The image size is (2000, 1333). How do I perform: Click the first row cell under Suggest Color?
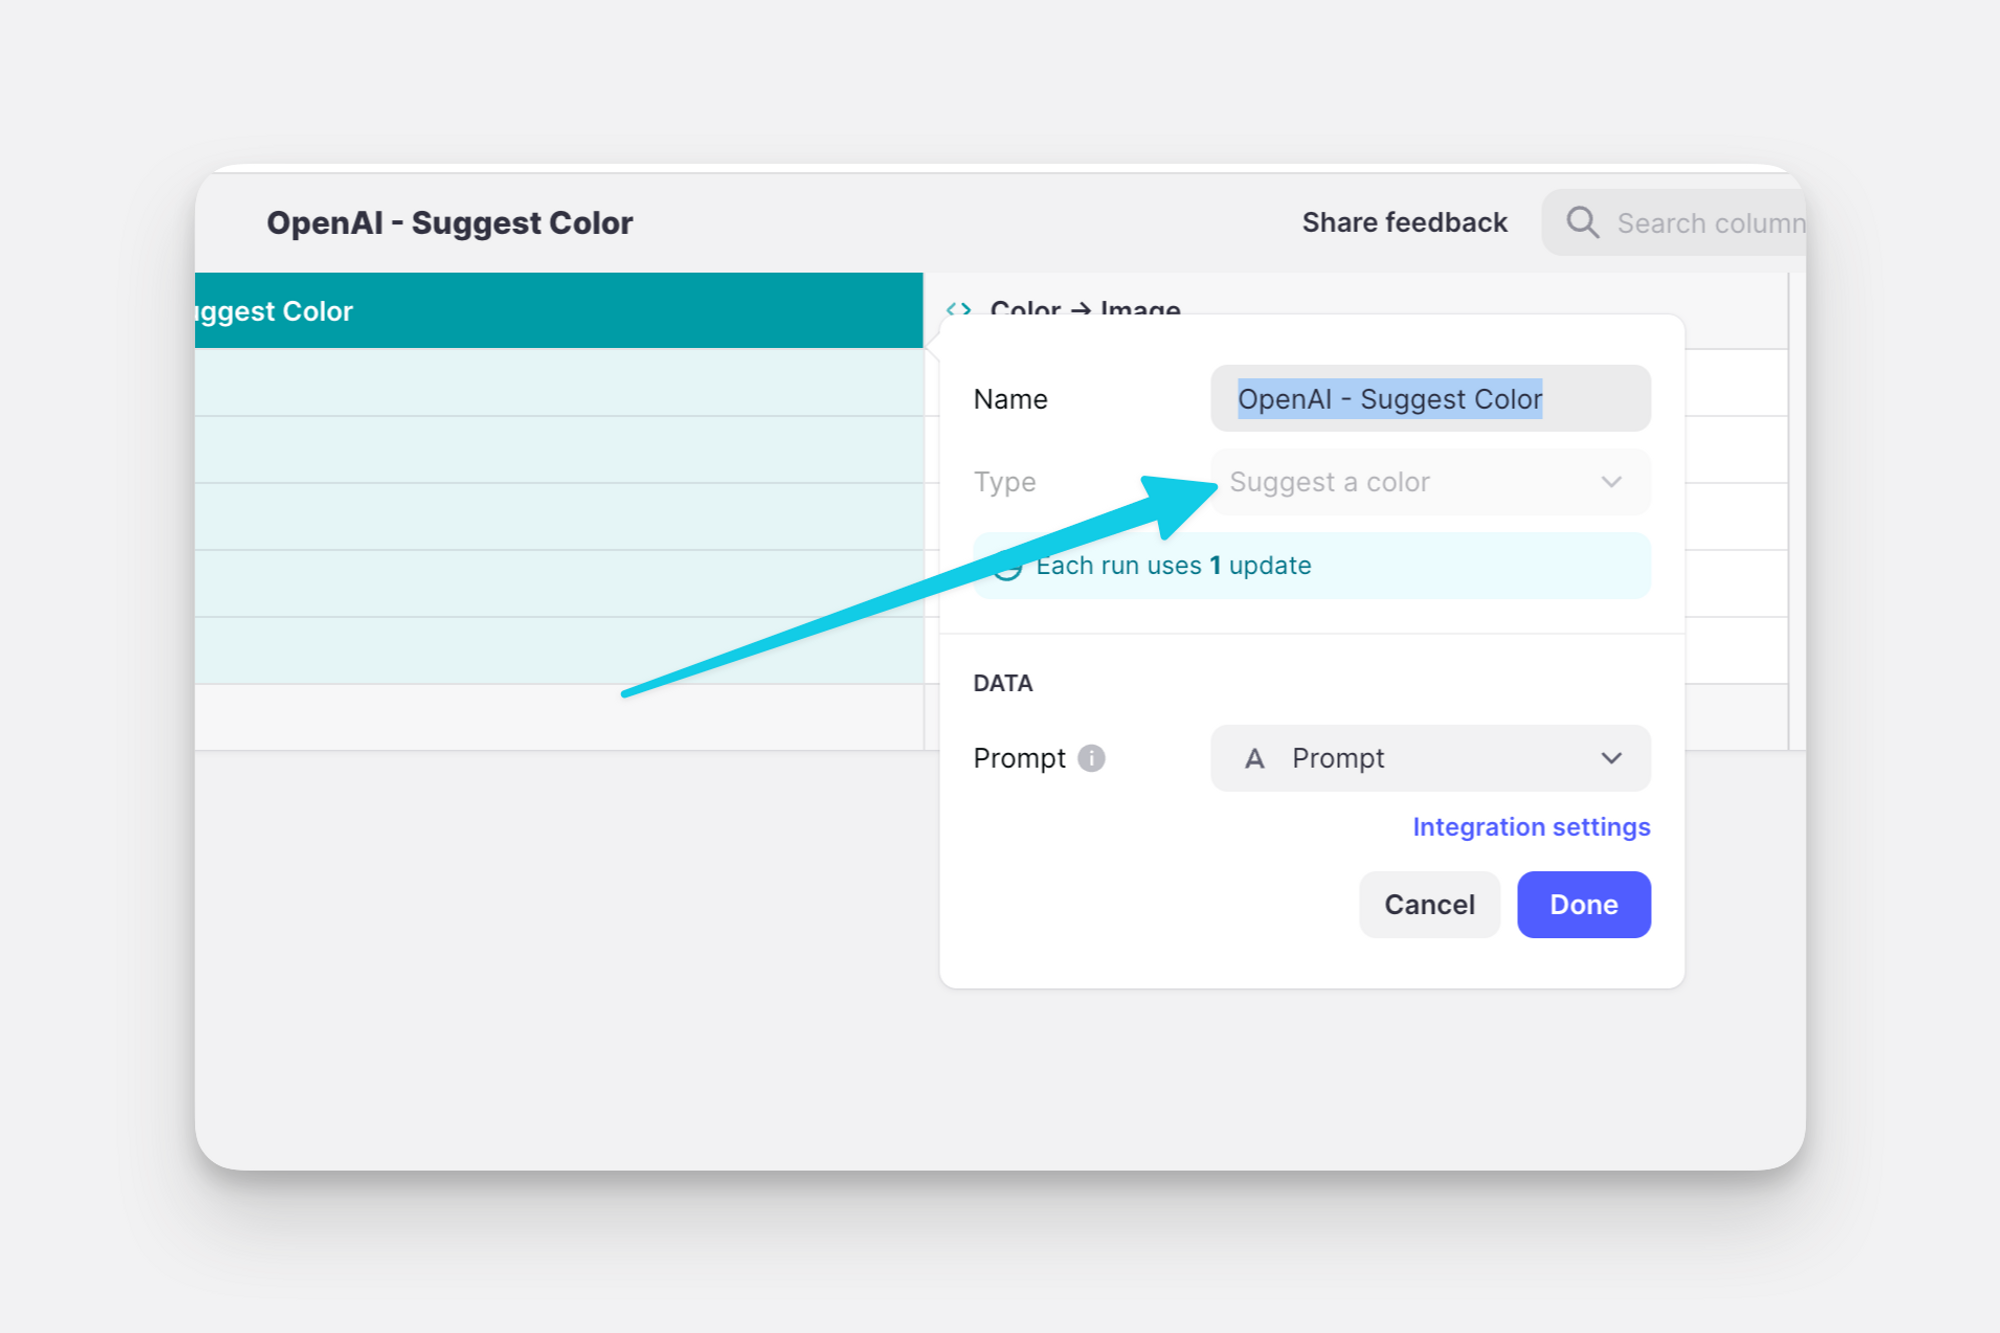coord(558,382)
